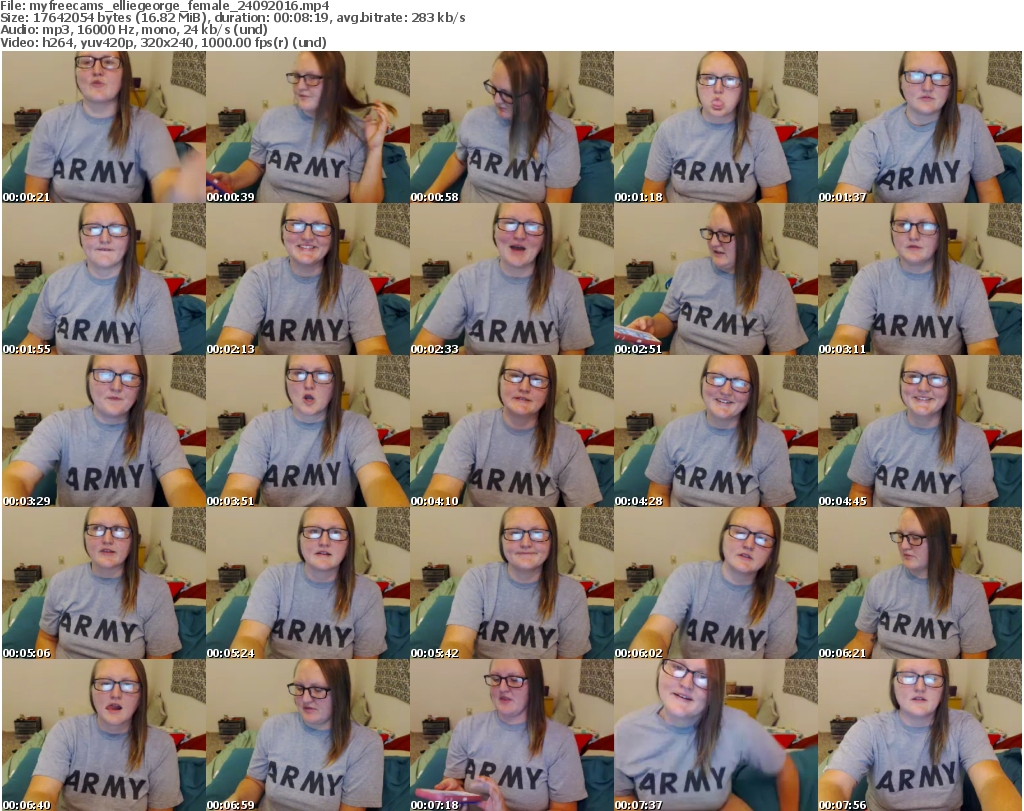Click the 'Size: 17642054 bytes' info line
The image size is (1024, 811).
(232, 18)
